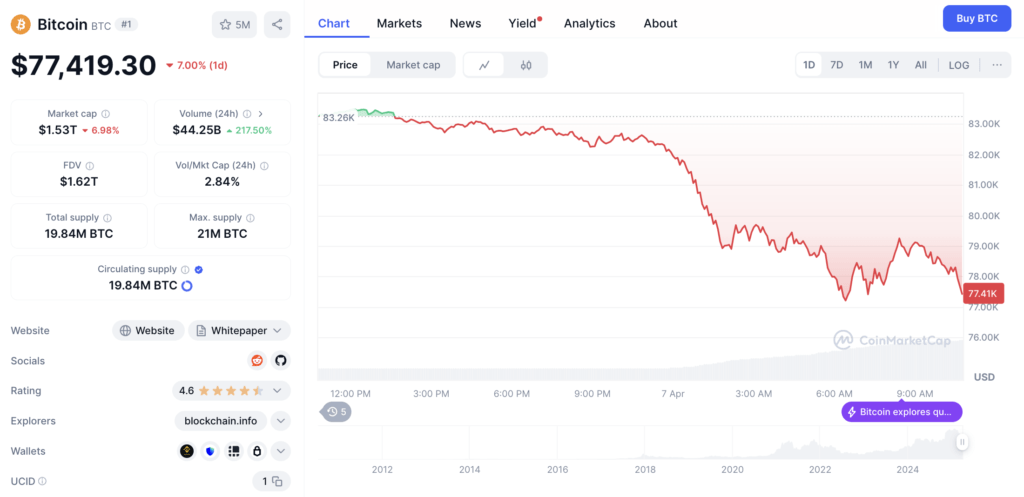Open the About tab
The image size is (1024, 497).
(660, 24)
